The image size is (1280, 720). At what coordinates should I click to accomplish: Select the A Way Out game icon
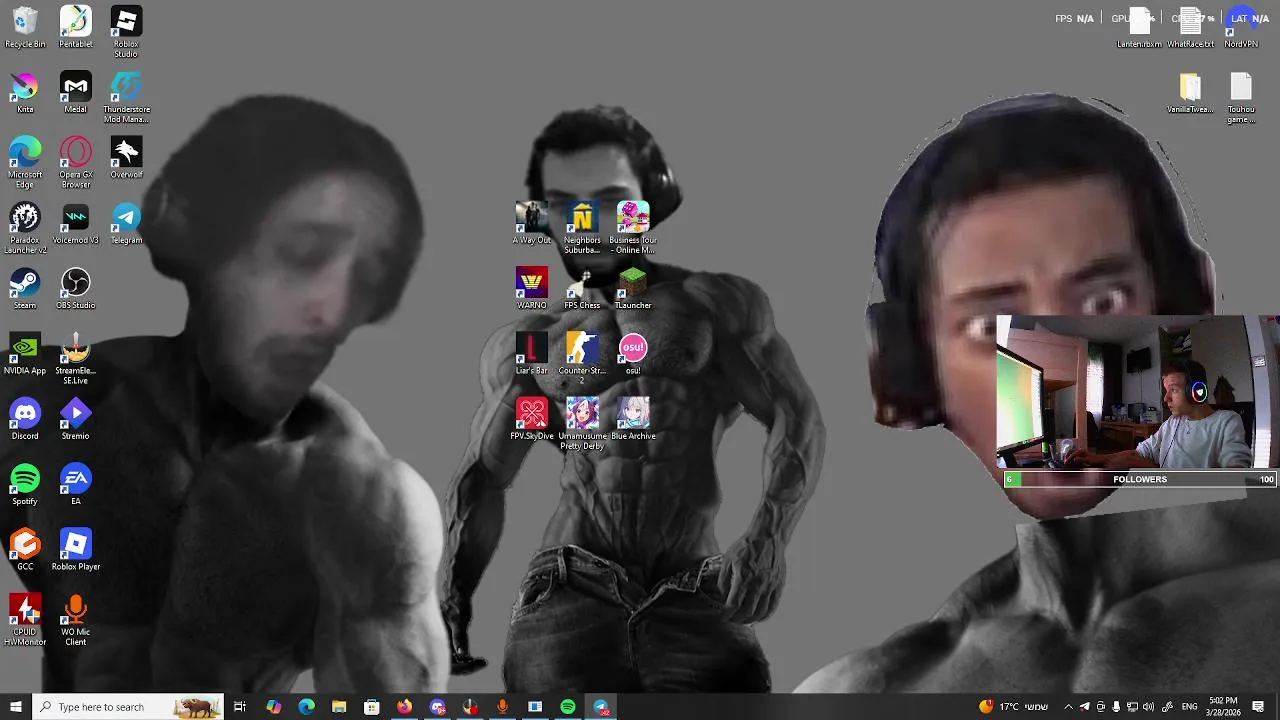coord(532,223)
